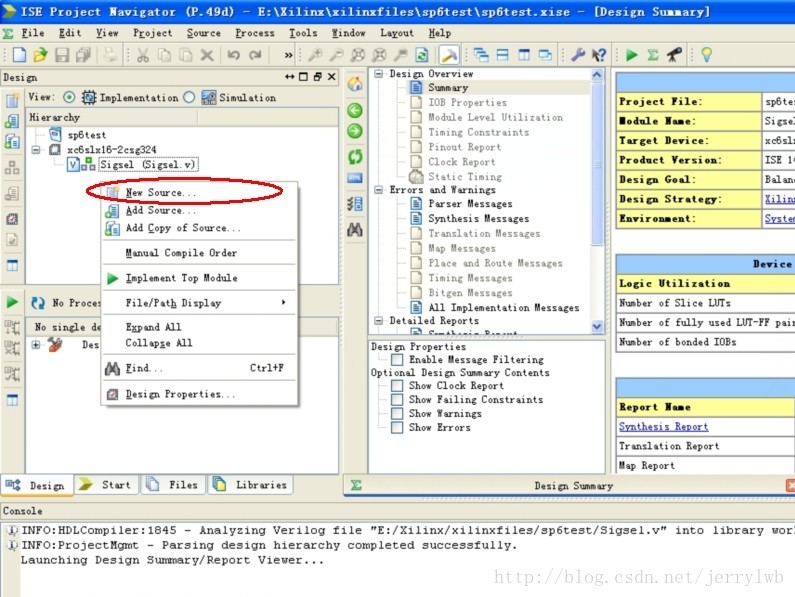Click the Redo arrow toolbar icon
The image size is (795, 597).
(255, 55)
